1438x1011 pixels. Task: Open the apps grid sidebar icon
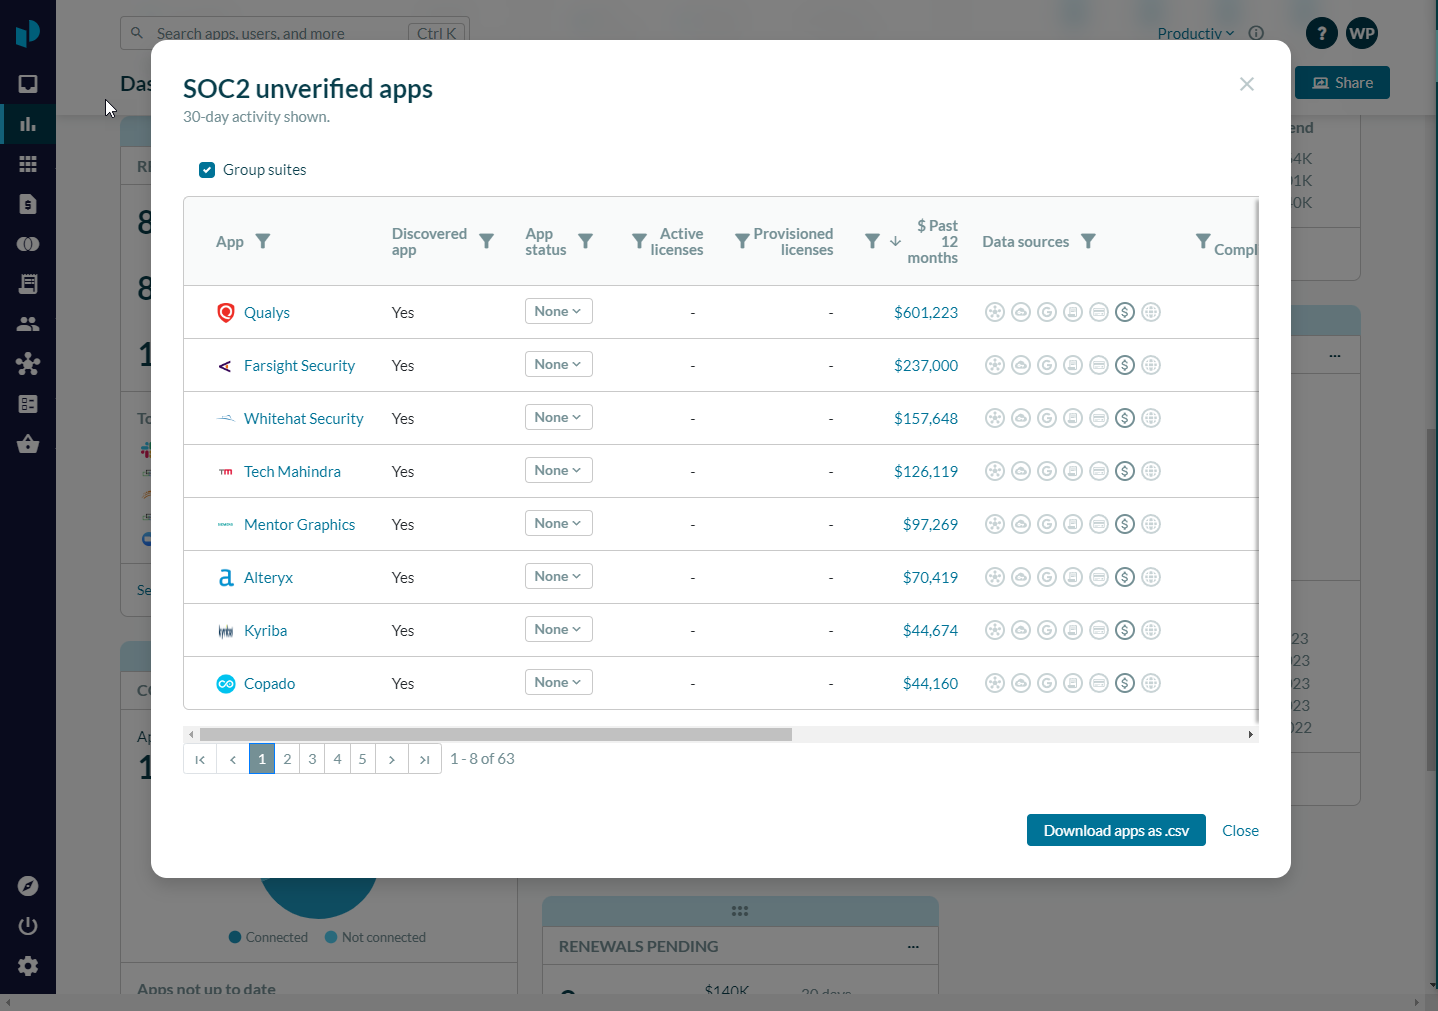click(x=28, y=164)
